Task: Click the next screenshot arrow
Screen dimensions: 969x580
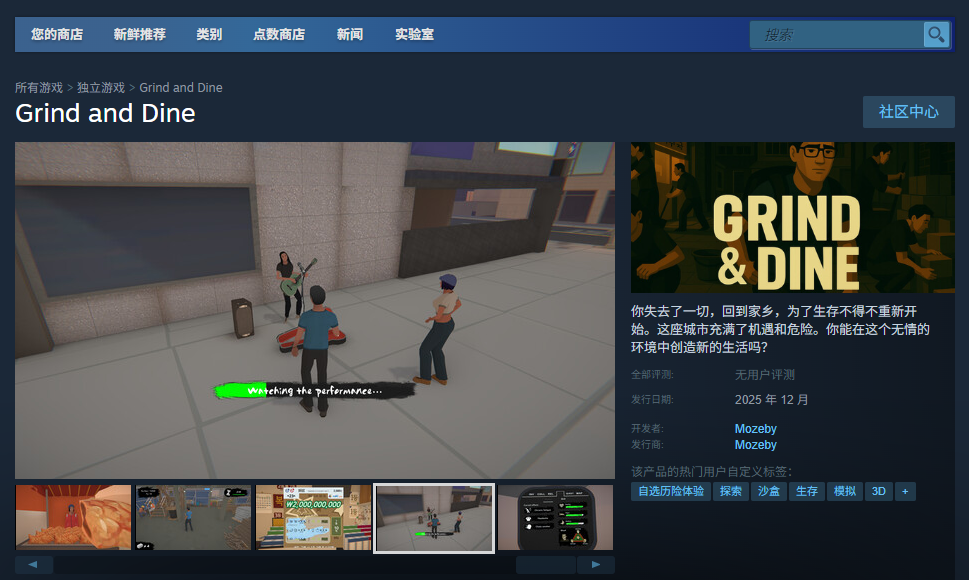Action: pos(597,564)
